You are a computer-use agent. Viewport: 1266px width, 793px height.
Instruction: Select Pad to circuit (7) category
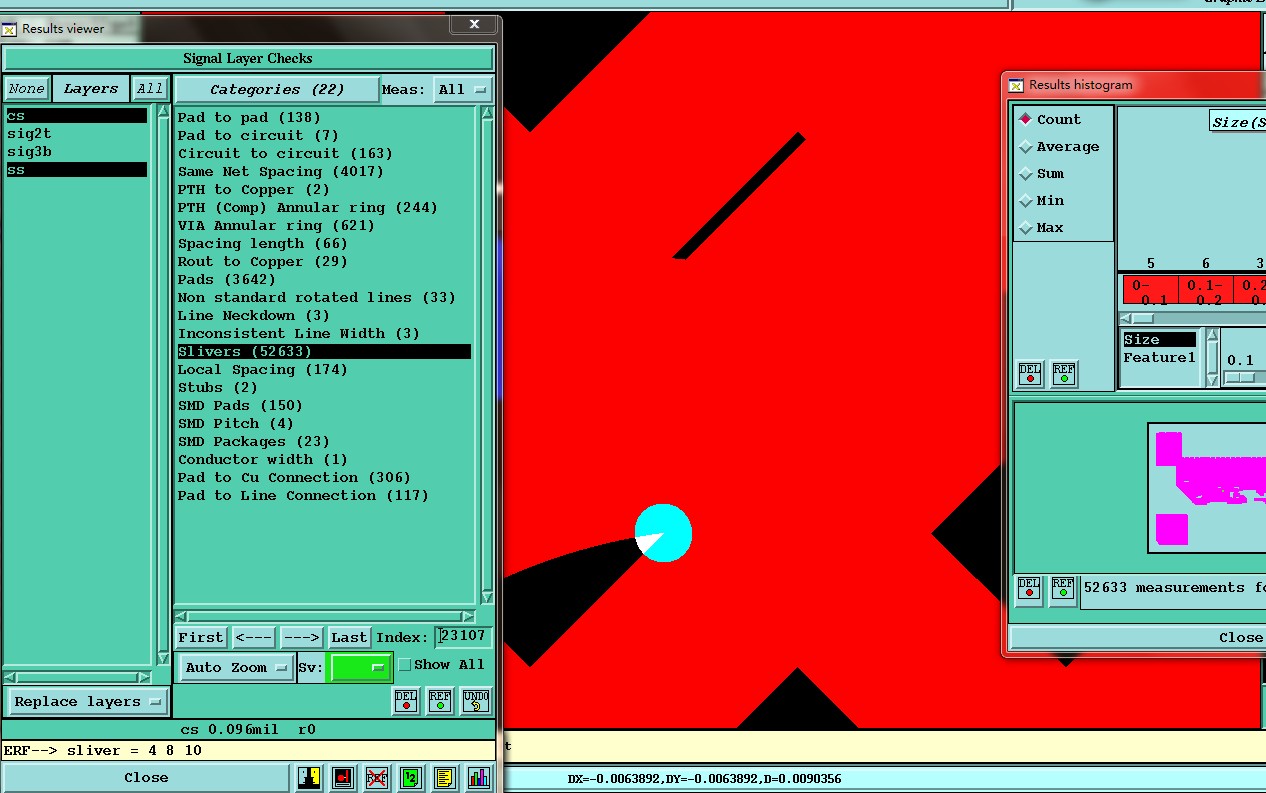tap(324, 135)
